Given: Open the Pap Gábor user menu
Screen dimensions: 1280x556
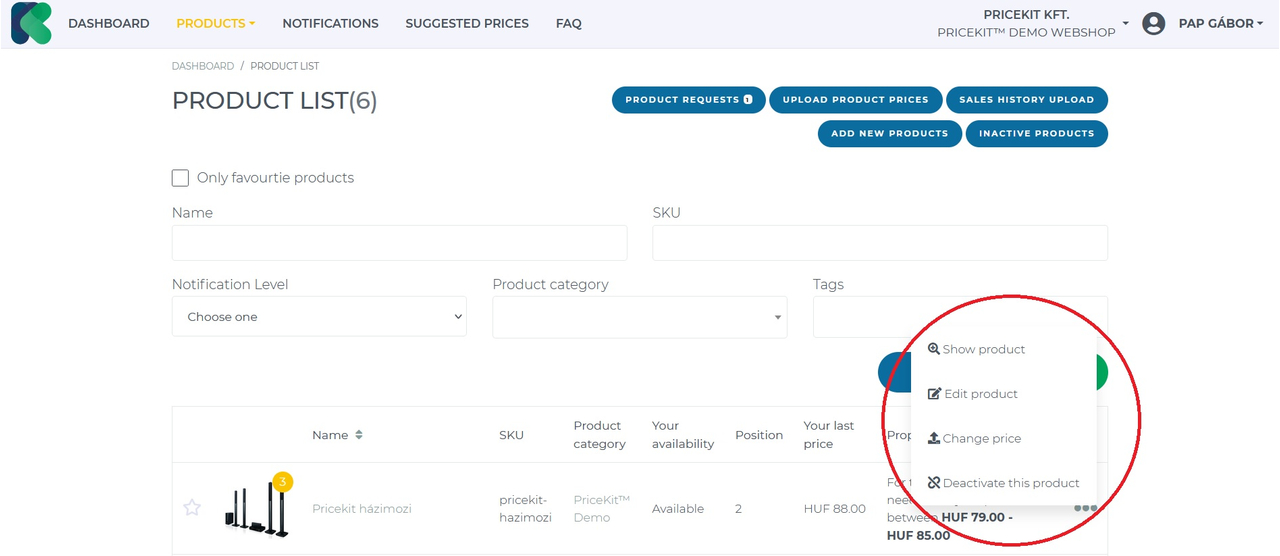Looking at the screenshot, I should (1221, 23).
